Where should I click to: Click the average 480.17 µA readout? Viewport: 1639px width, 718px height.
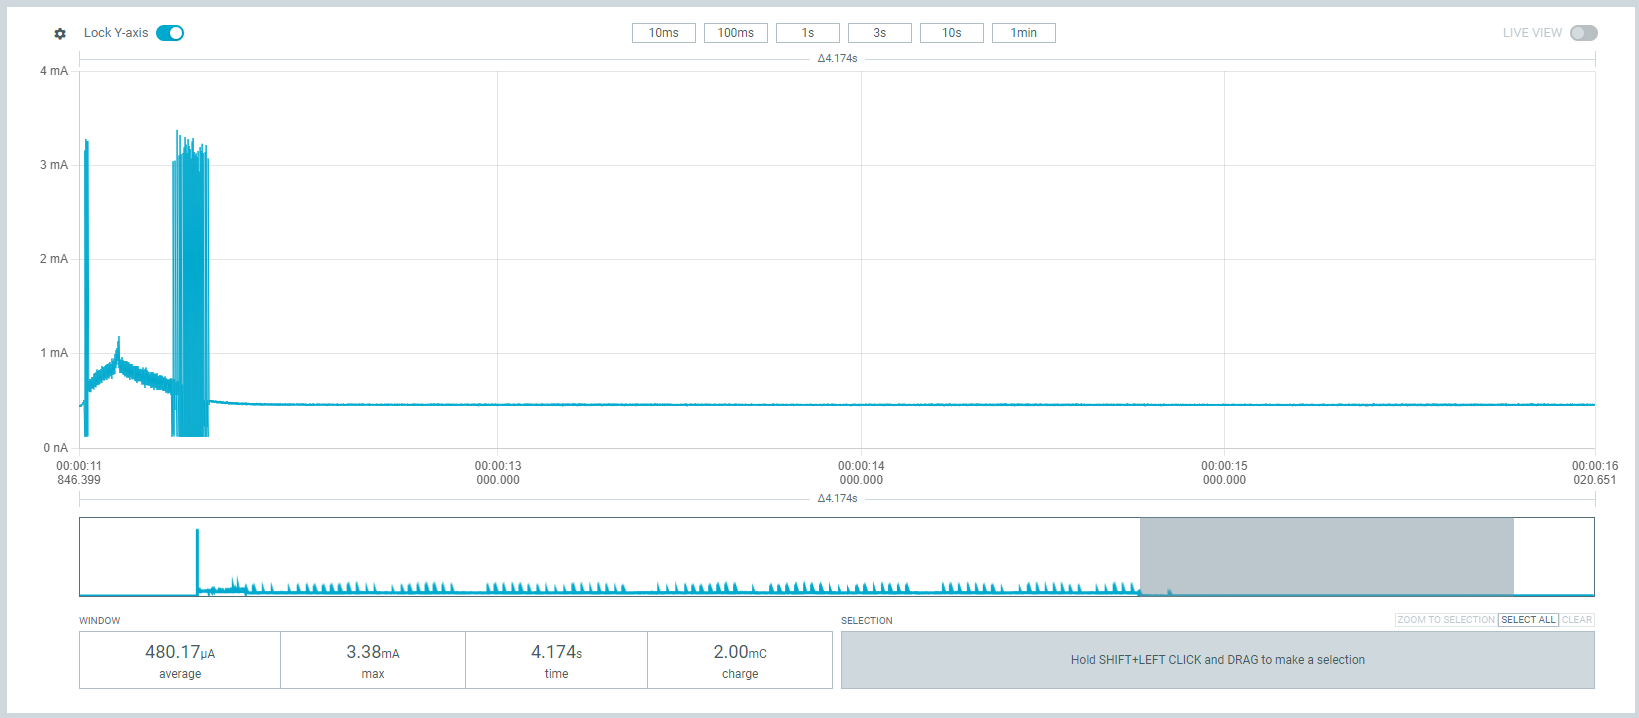coord(180,660)
